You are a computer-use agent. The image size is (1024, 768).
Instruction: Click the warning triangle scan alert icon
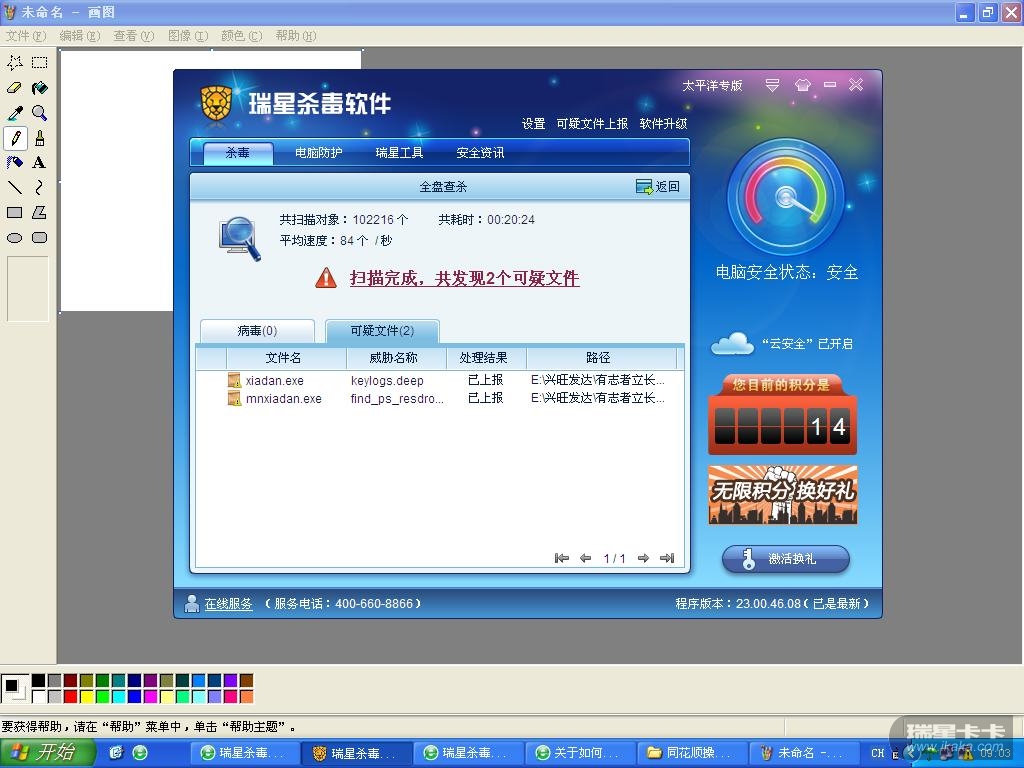coord(326,278)
